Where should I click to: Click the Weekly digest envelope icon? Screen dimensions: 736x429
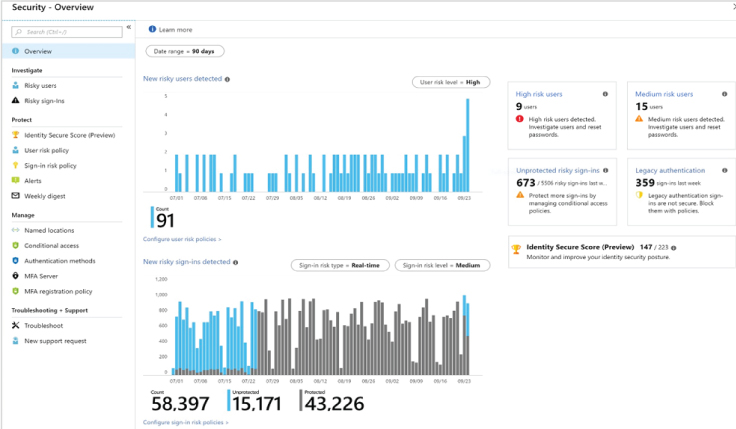tap(16, 196)
